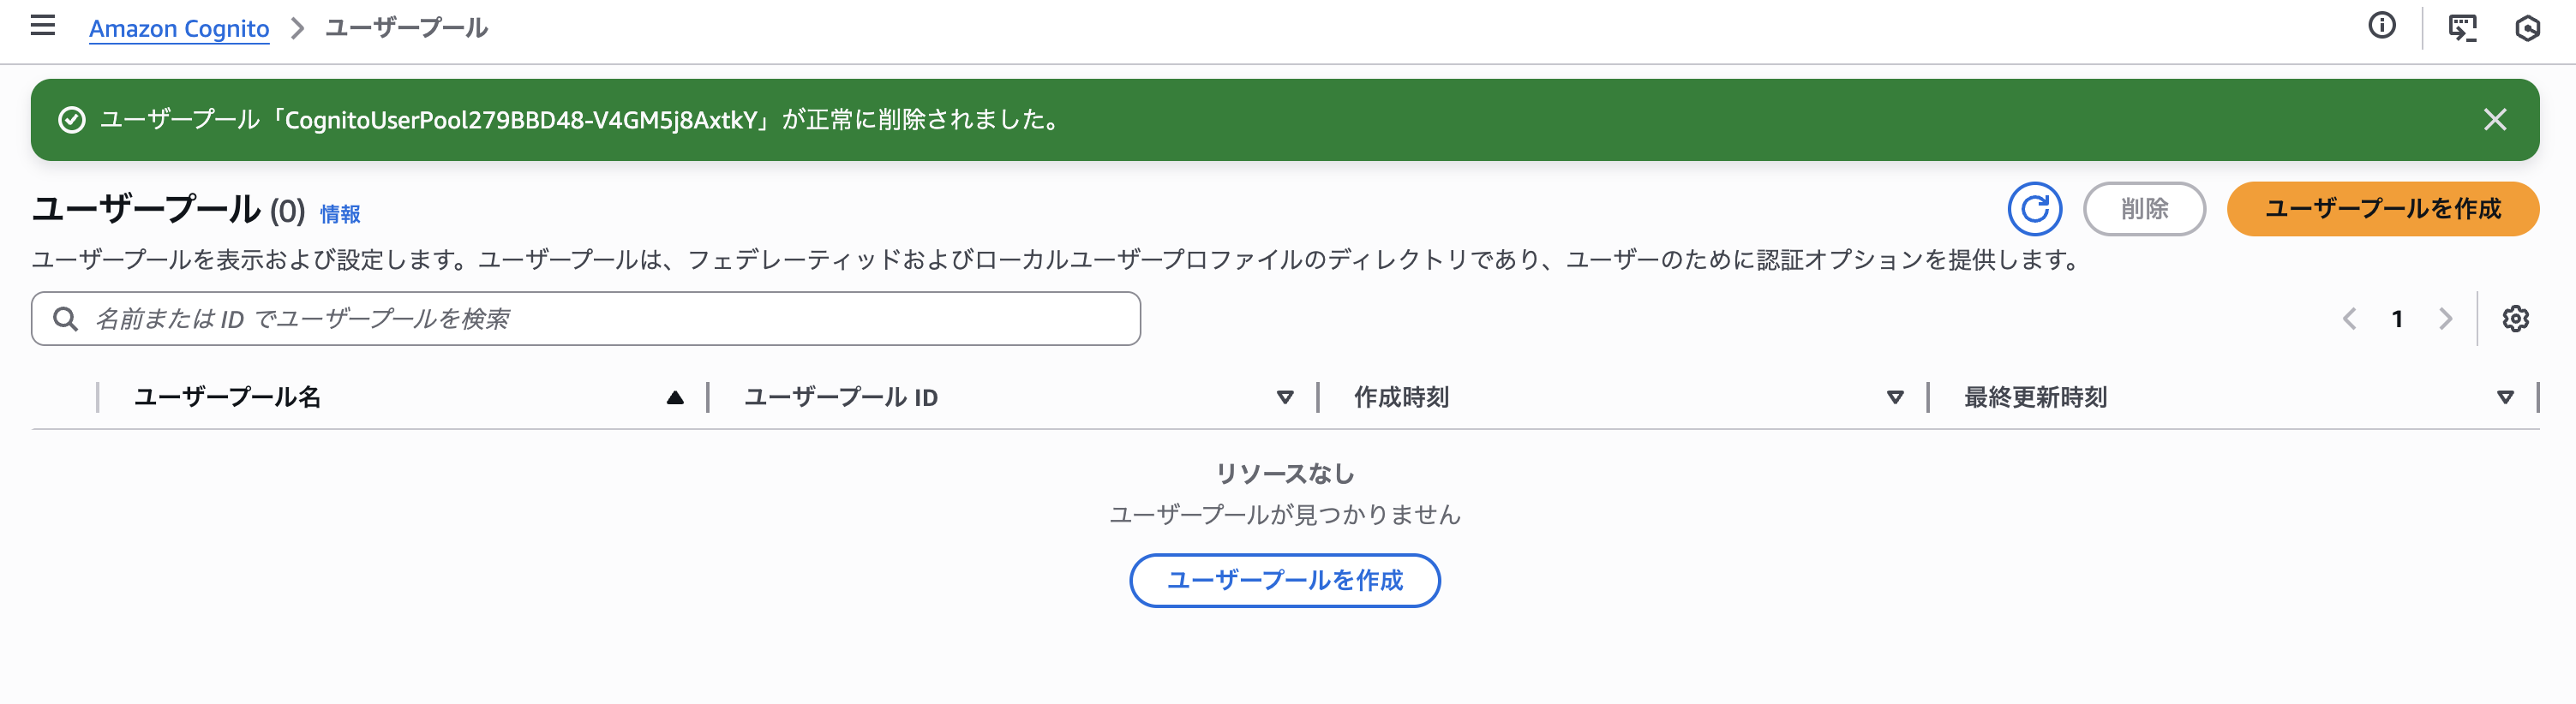Sort by 最終更新時刻 column
Screen dimensions: 2576x704
tap(2504, 398)
